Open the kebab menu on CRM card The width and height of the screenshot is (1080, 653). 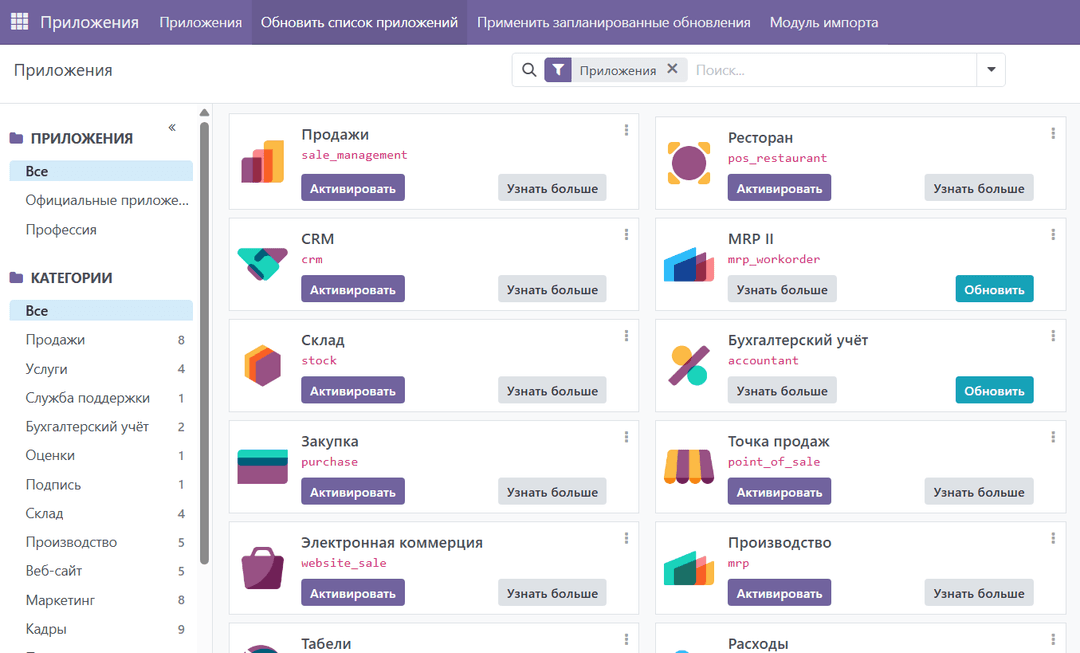626,234
